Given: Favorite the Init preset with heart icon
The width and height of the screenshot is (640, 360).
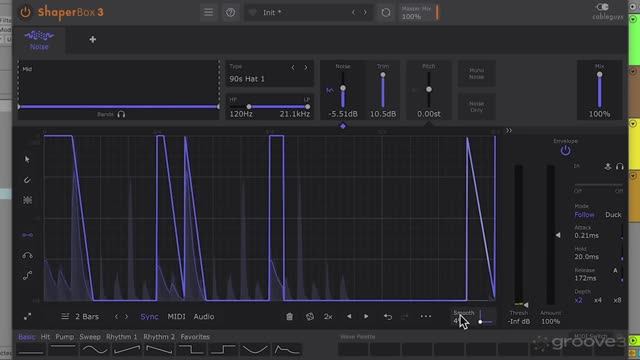Looking at the screenshot, I should [253, 13].
